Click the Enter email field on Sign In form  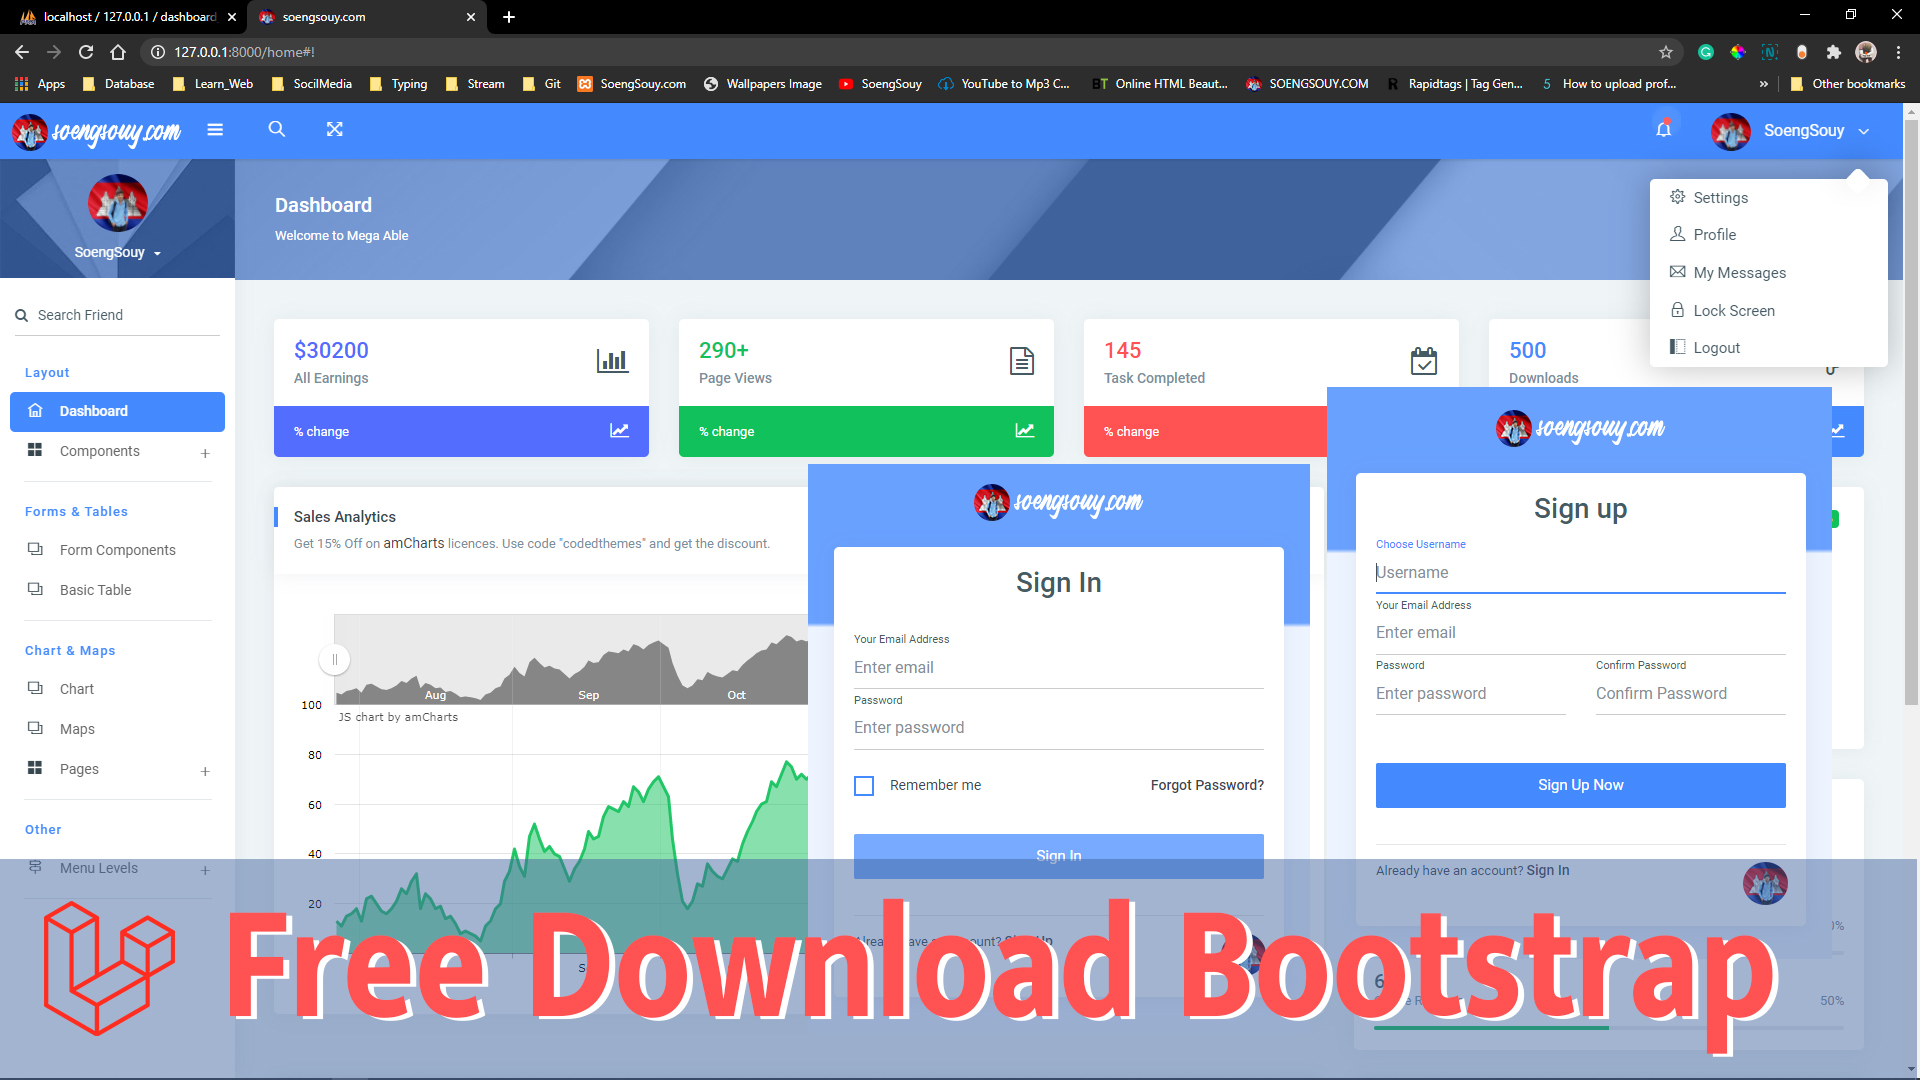[1058, 667]
